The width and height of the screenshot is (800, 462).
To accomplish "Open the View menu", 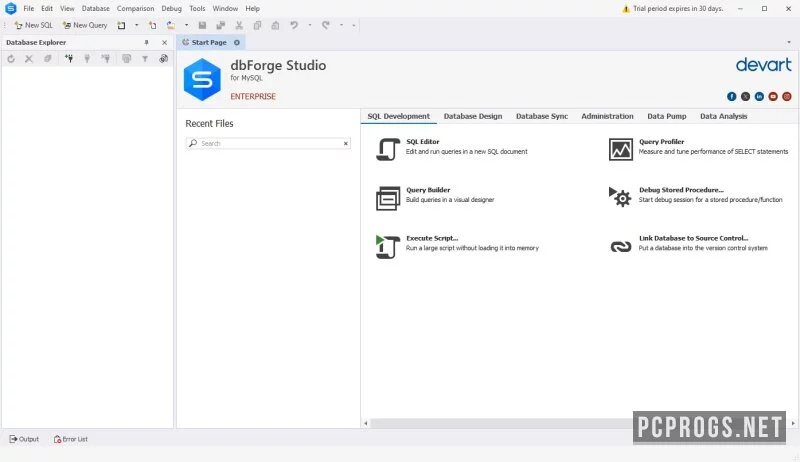I will (x=67, y=9).
